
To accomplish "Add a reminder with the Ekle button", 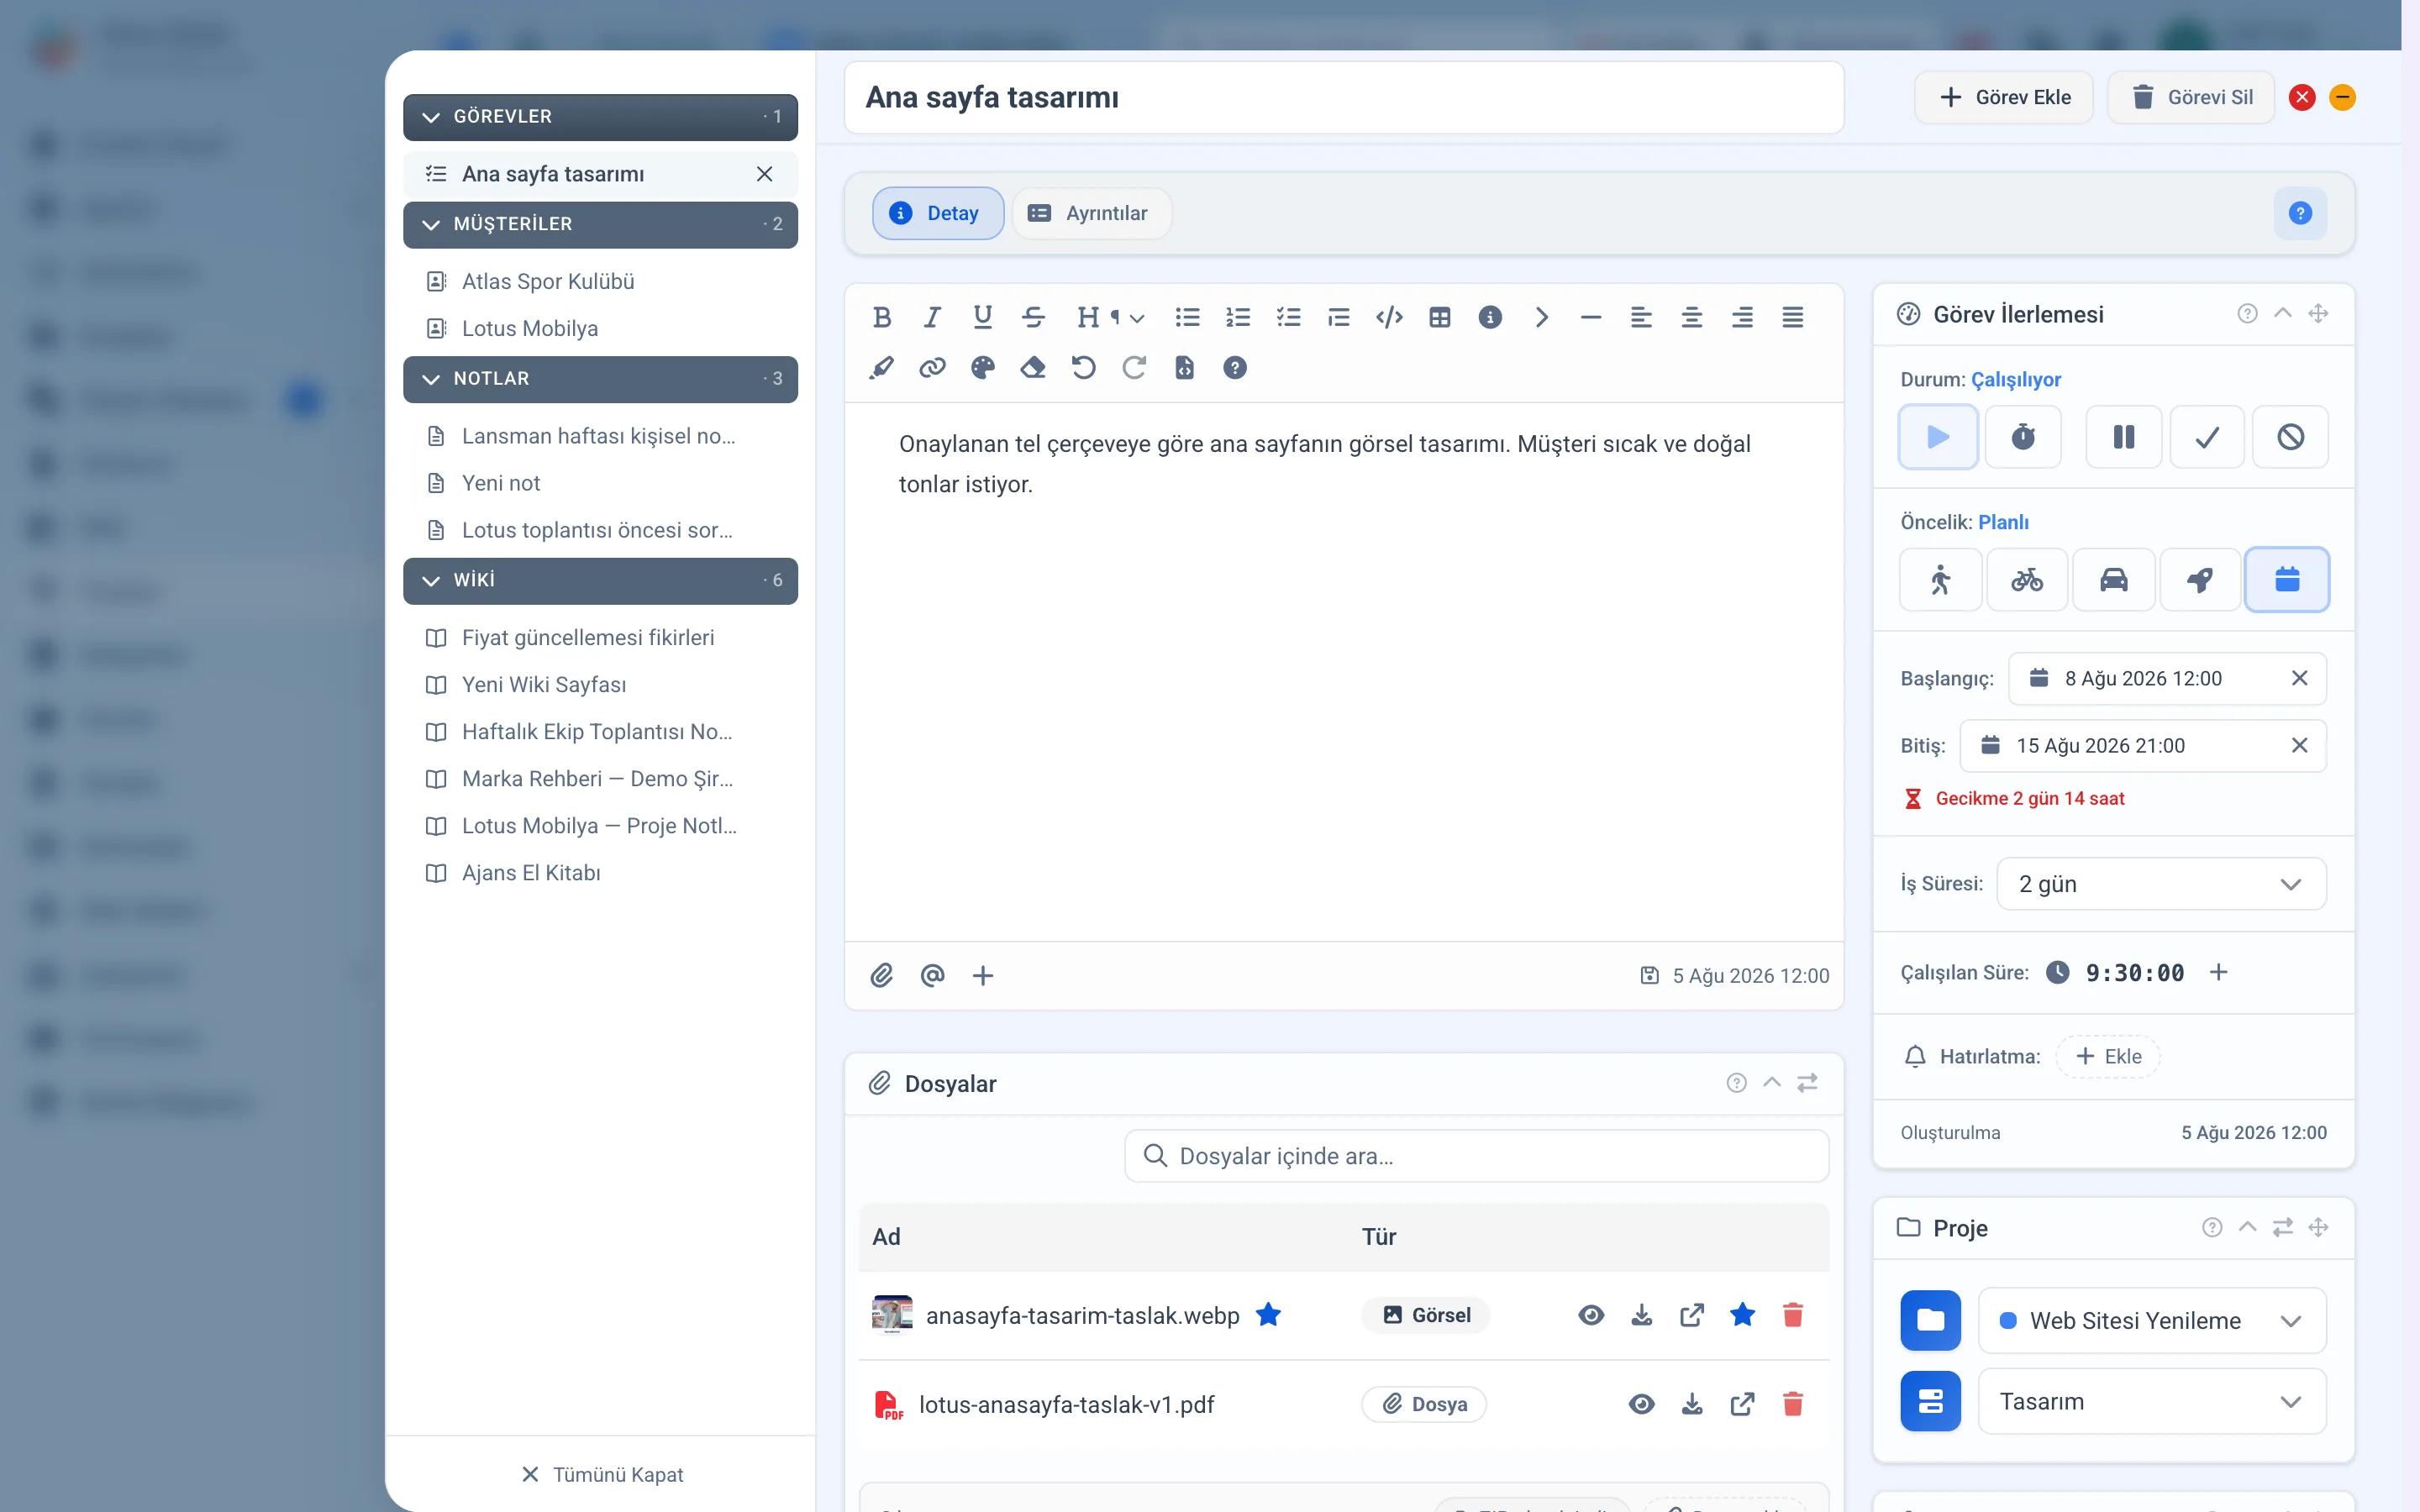I will click(x=2108, y=1057).
